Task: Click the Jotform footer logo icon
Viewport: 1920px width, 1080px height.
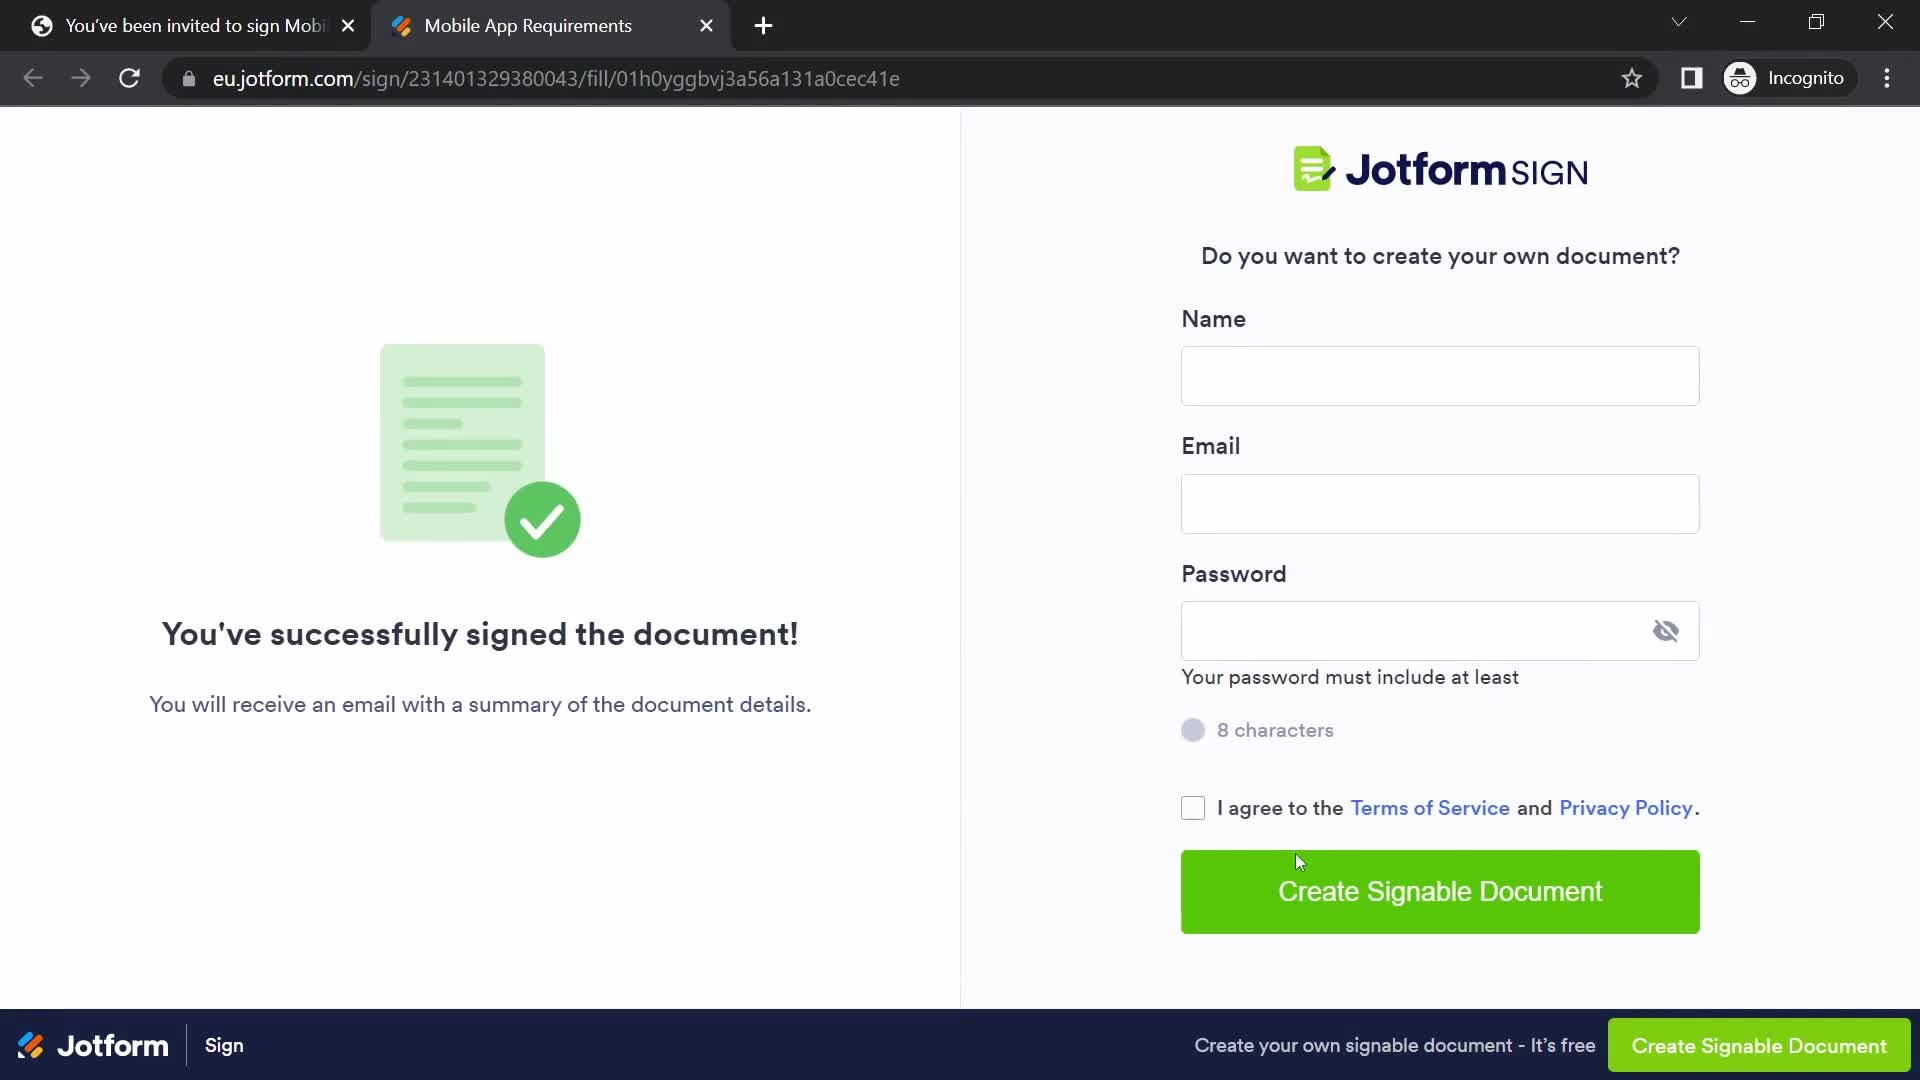Action: click(x=30, y=1046)
